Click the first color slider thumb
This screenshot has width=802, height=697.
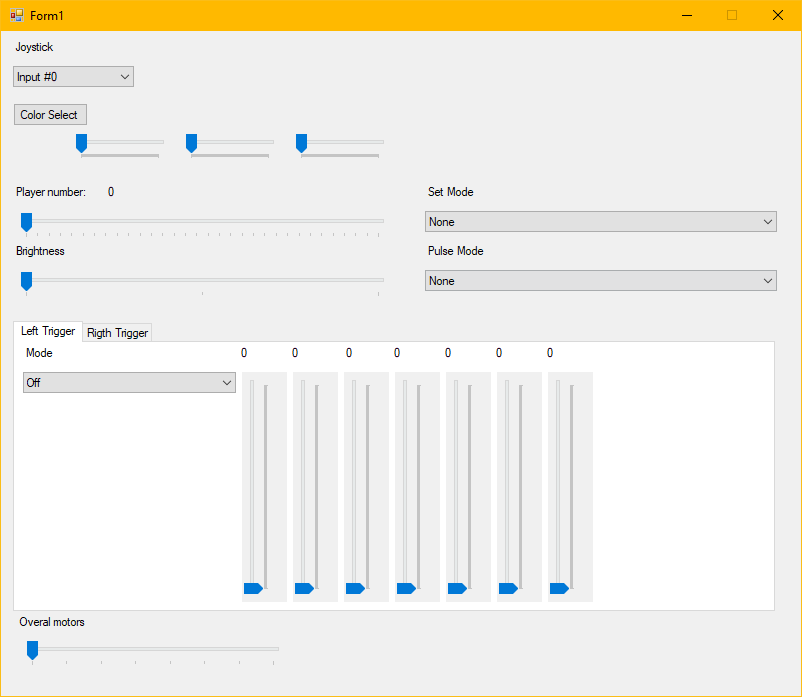[x=81, y=144]
